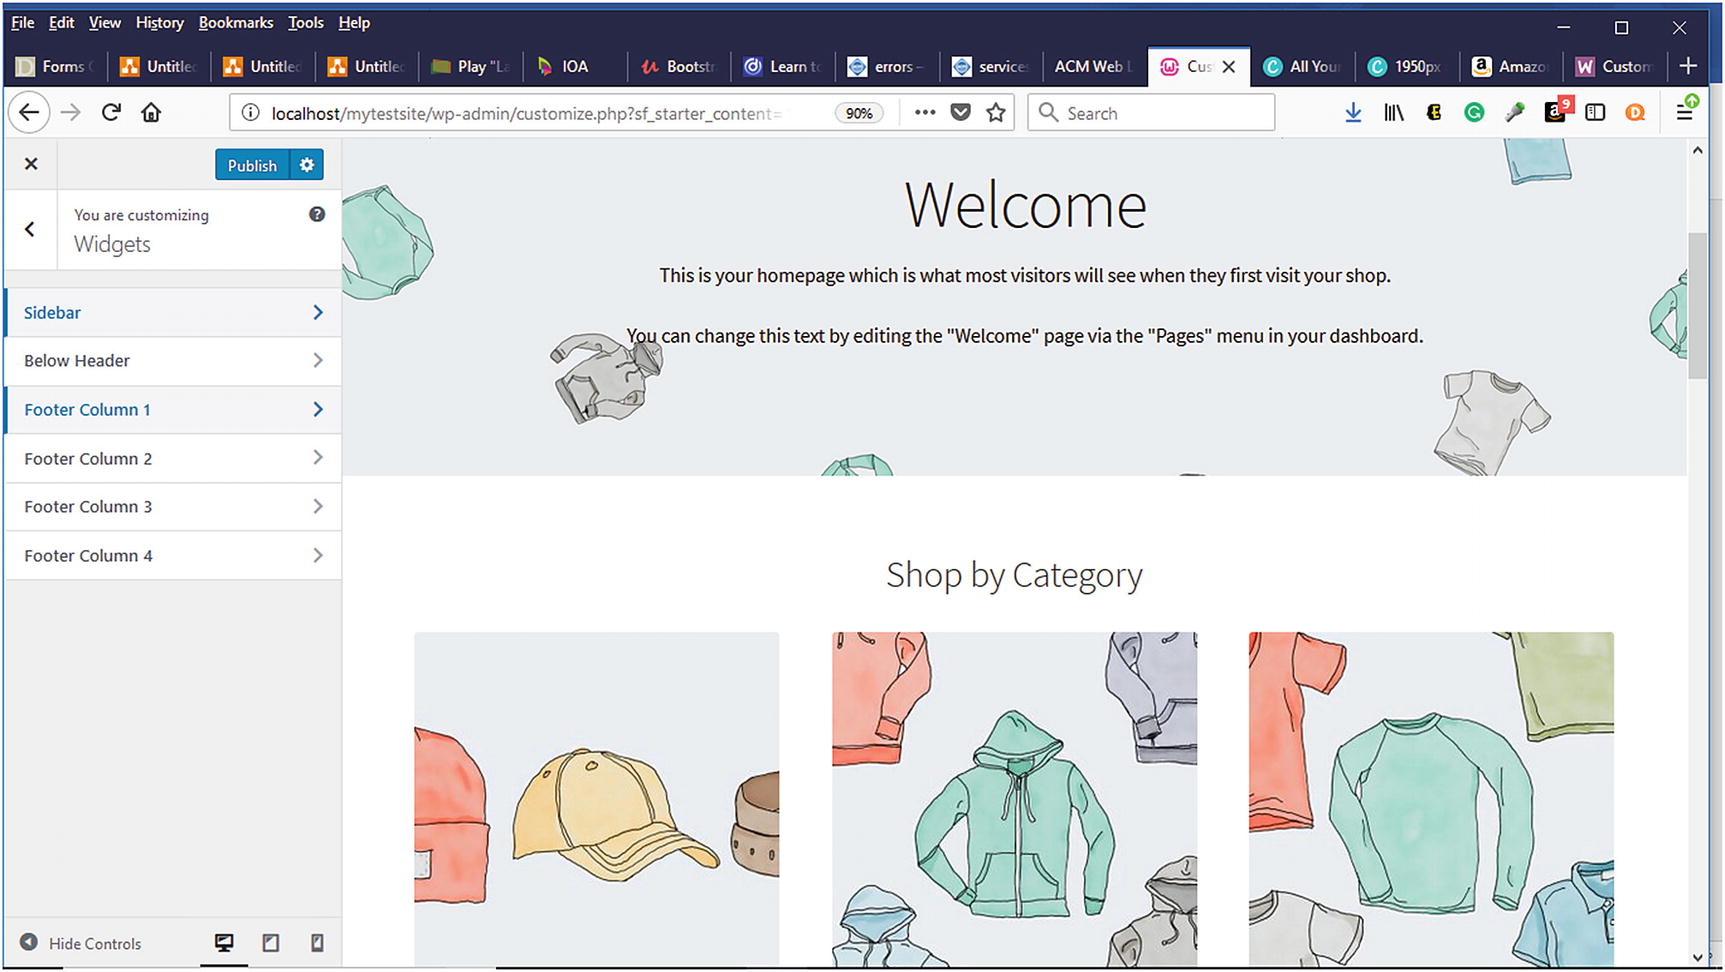Viewport: 1725px width, 972px height.
Task: Save page to Pocket
Action: pyautogui.click(x=960, y=113)
